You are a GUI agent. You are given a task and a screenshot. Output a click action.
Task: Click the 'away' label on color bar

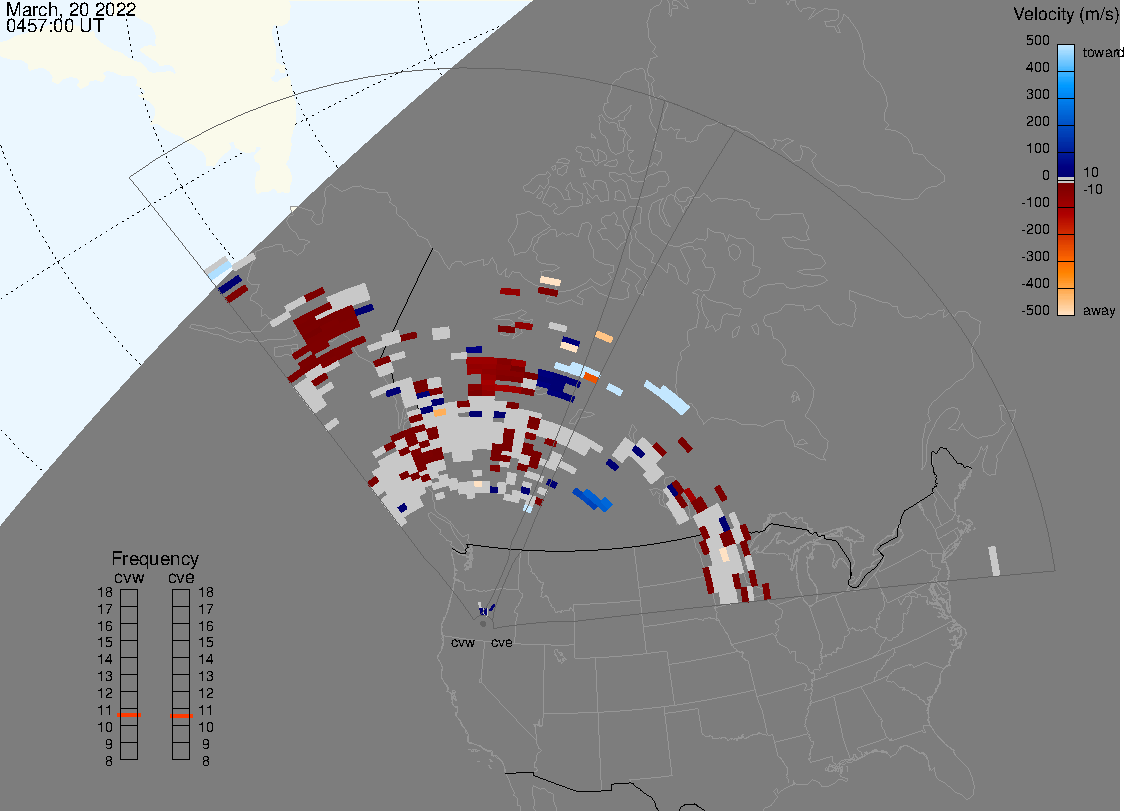1099,311
